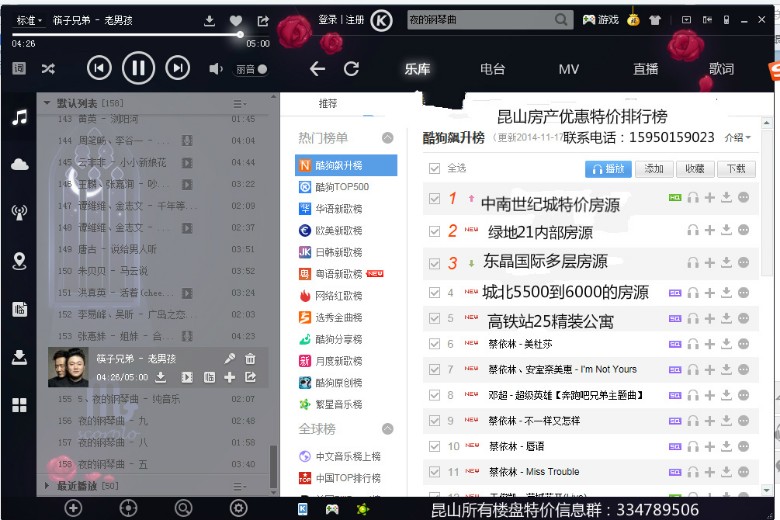
Task: Click the 添加 button
Action: point(654,169)
